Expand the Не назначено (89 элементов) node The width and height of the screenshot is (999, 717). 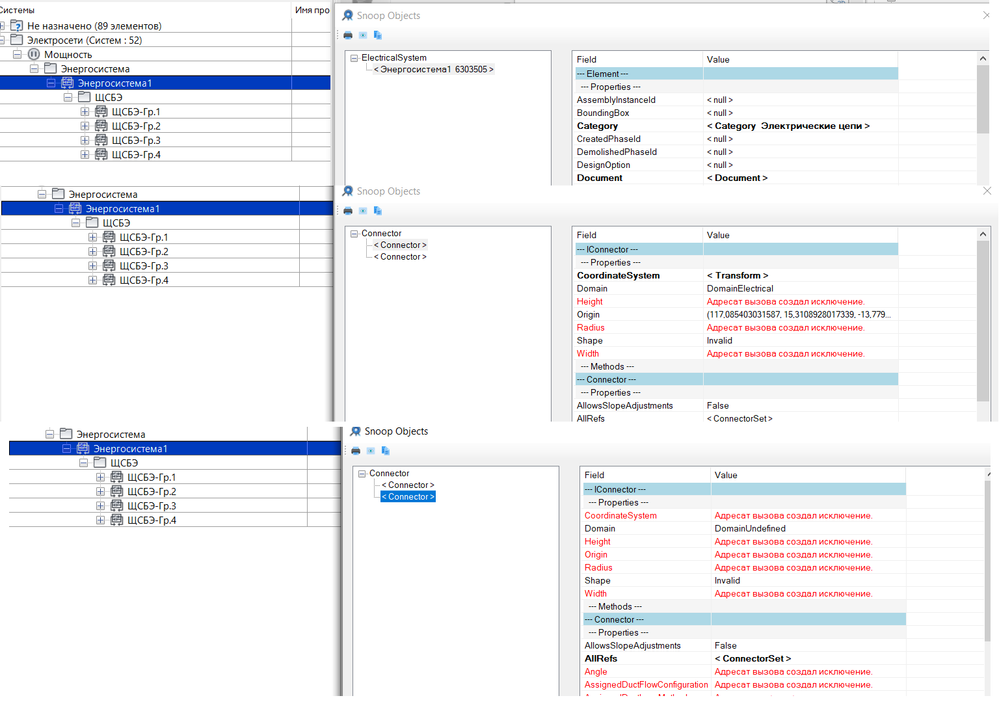[2, 26]
